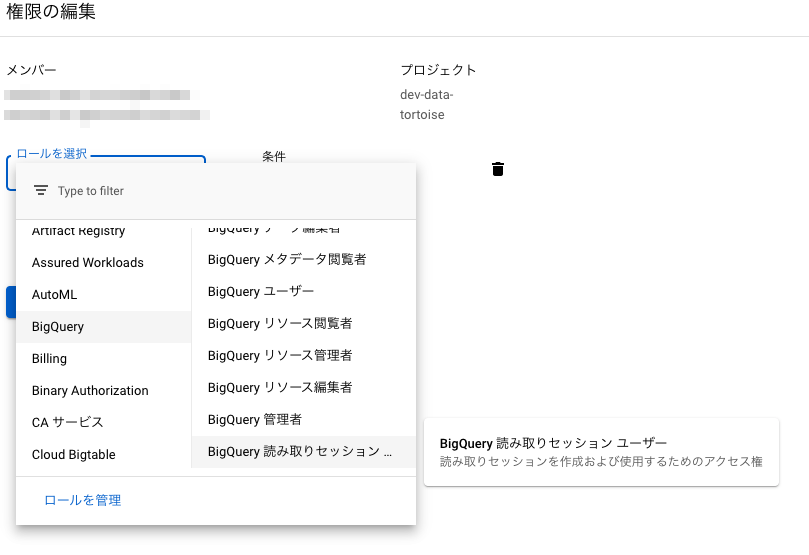Screen dimensions: 809x555
Task: Choose BigQuery リソース閲覧者 role
Action: [x=304, y=323]
